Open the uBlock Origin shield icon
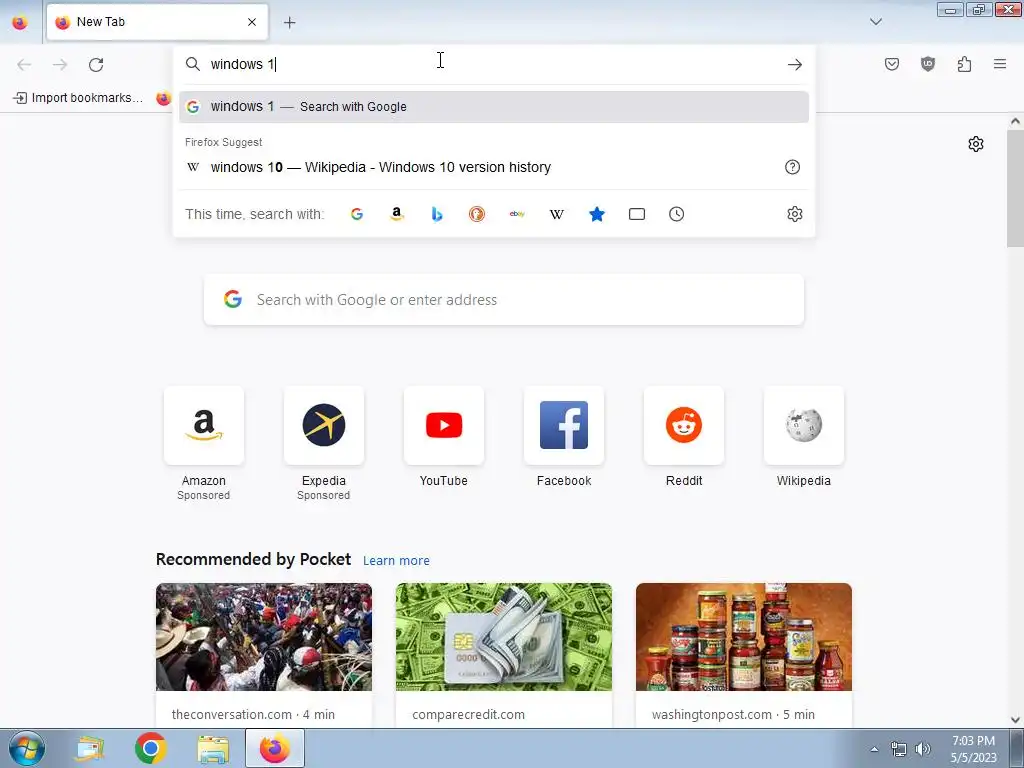1024x768 pixels. pos(928,64)
